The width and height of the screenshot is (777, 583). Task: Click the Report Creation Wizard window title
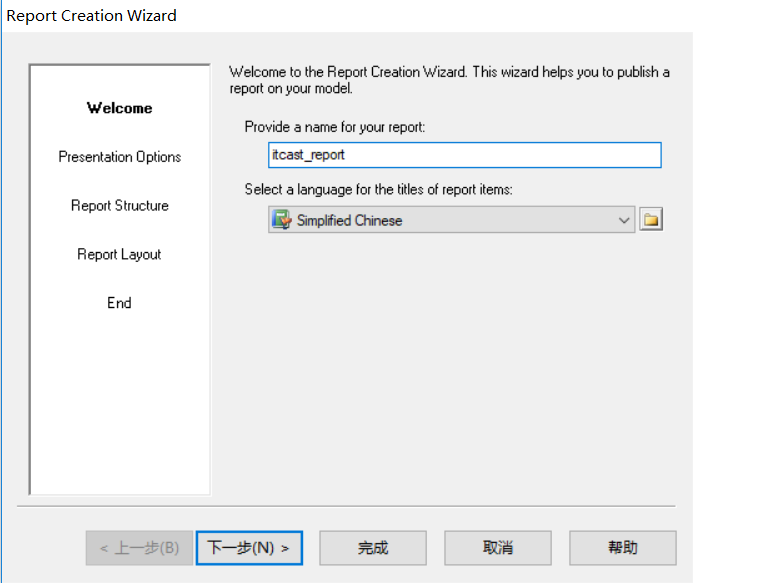pos(91,15)
